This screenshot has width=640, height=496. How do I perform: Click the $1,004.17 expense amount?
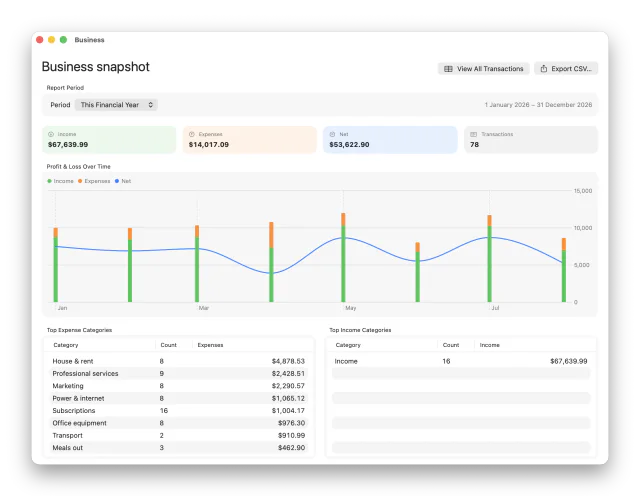point(288,411)
